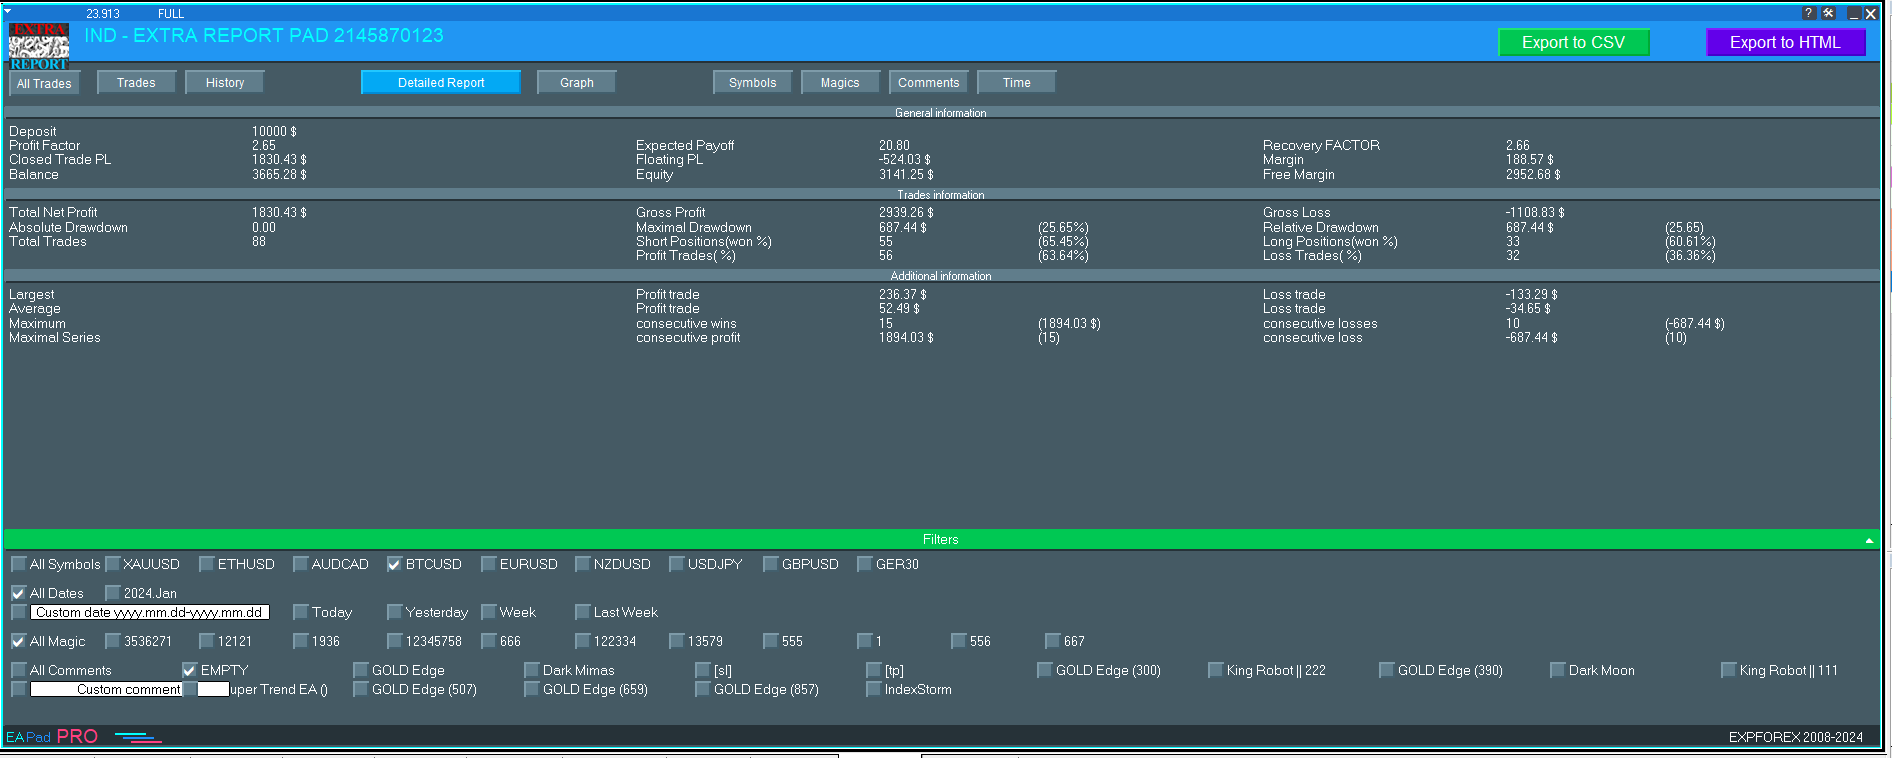Enable the [tp] comment checkbox
Viewport: 1892px width, 758px height.
click(873, 670)
